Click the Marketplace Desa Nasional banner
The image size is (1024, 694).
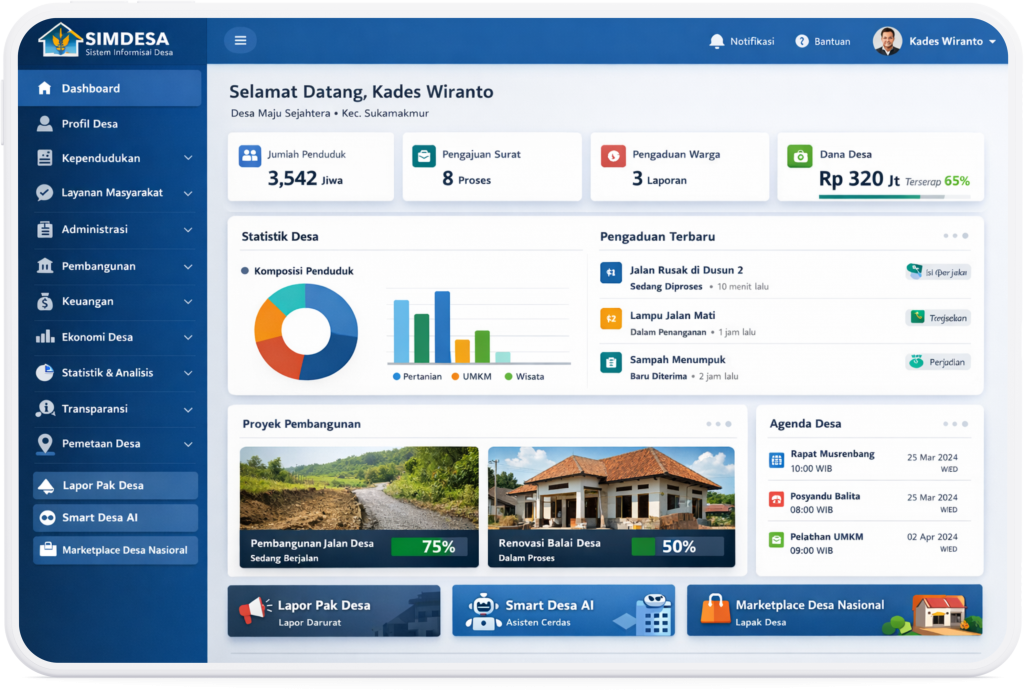tap(834, 611)
